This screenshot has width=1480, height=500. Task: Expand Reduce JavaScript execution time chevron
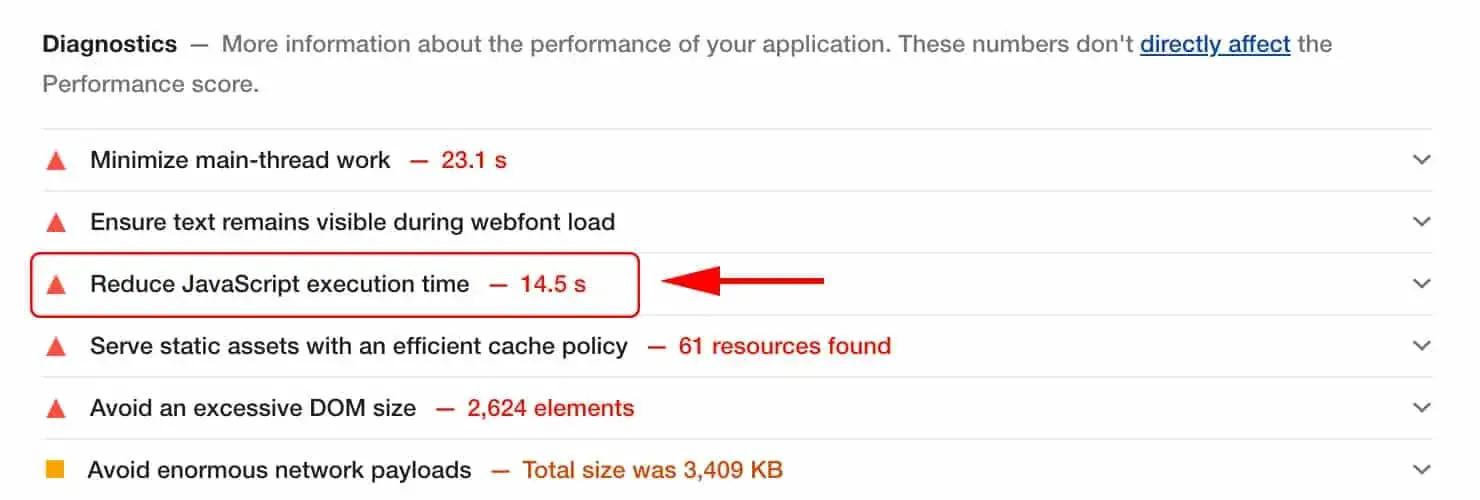(1421, 284)
